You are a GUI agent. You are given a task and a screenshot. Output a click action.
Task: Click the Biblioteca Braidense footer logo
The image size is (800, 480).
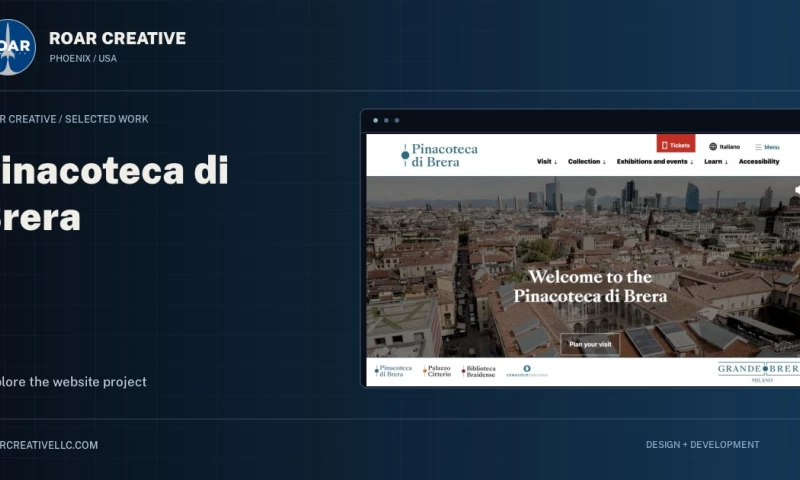tap(478, 371)
